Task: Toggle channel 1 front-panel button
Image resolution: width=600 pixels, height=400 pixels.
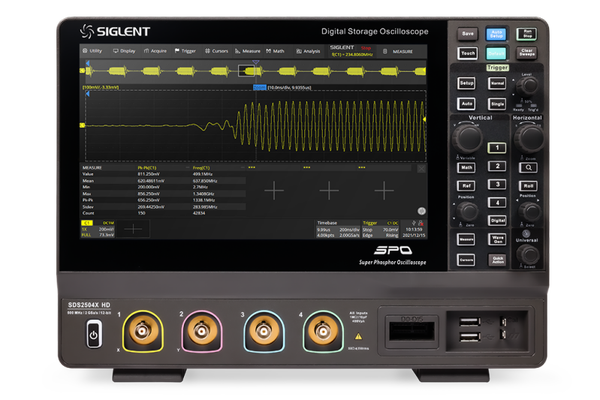Action: (497, 148)
